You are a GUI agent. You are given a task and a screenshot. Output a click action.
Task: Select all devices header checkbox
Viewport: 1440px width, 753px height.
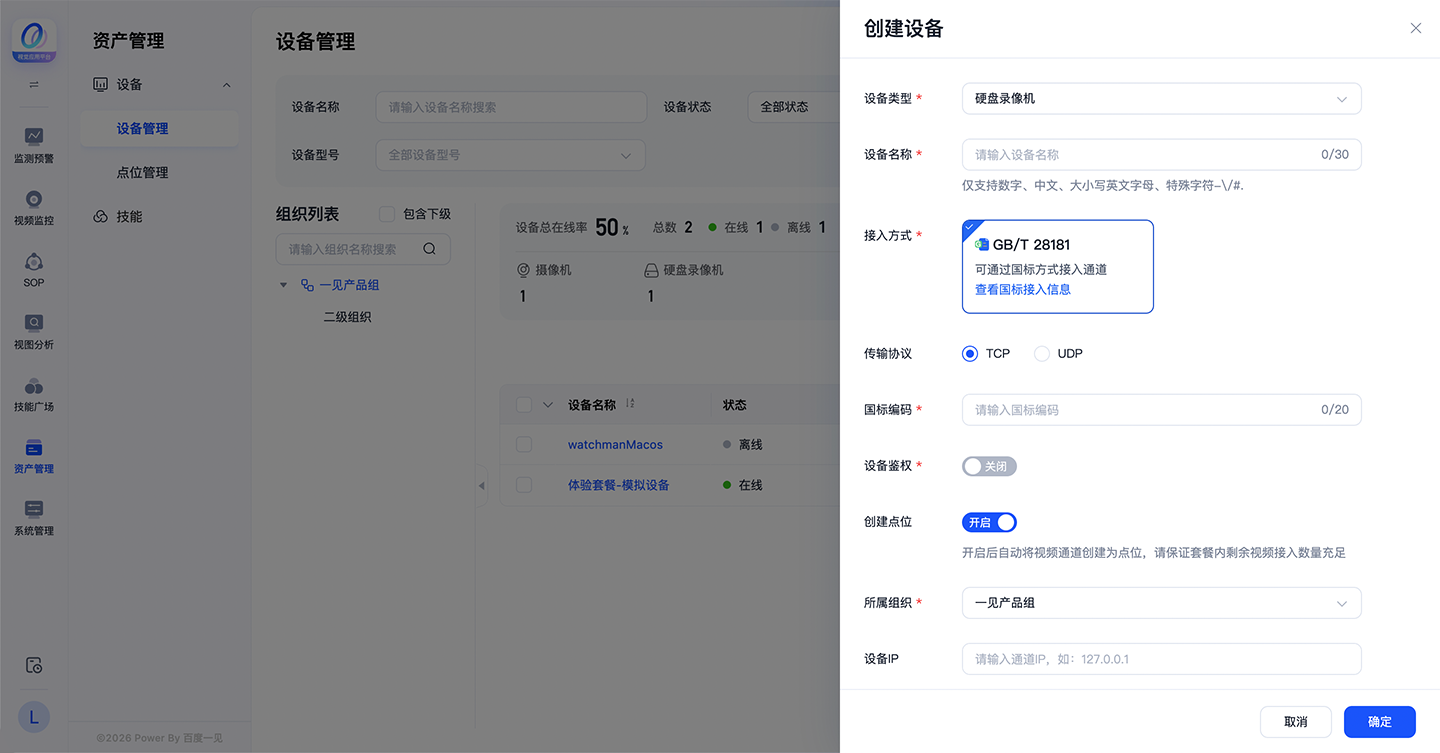coord(524,405)
